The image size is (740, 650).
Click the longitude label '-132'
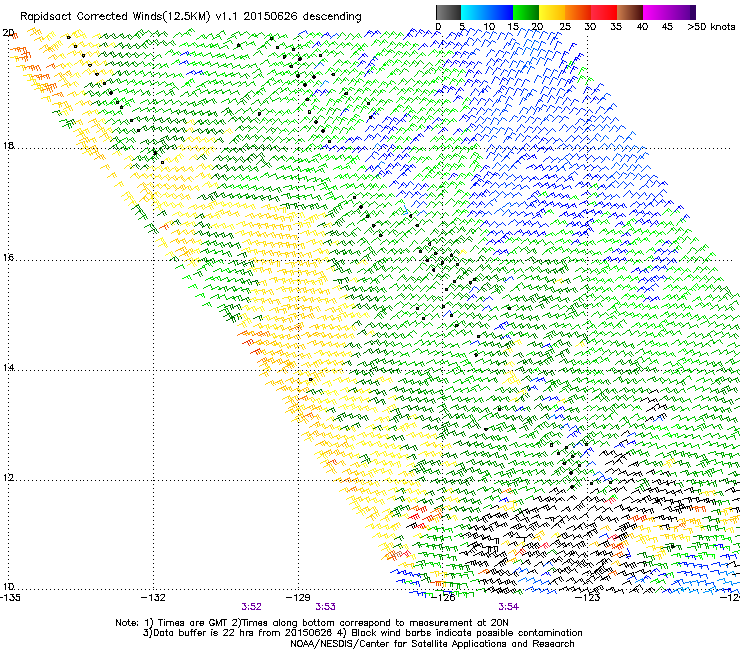[153, 598]
